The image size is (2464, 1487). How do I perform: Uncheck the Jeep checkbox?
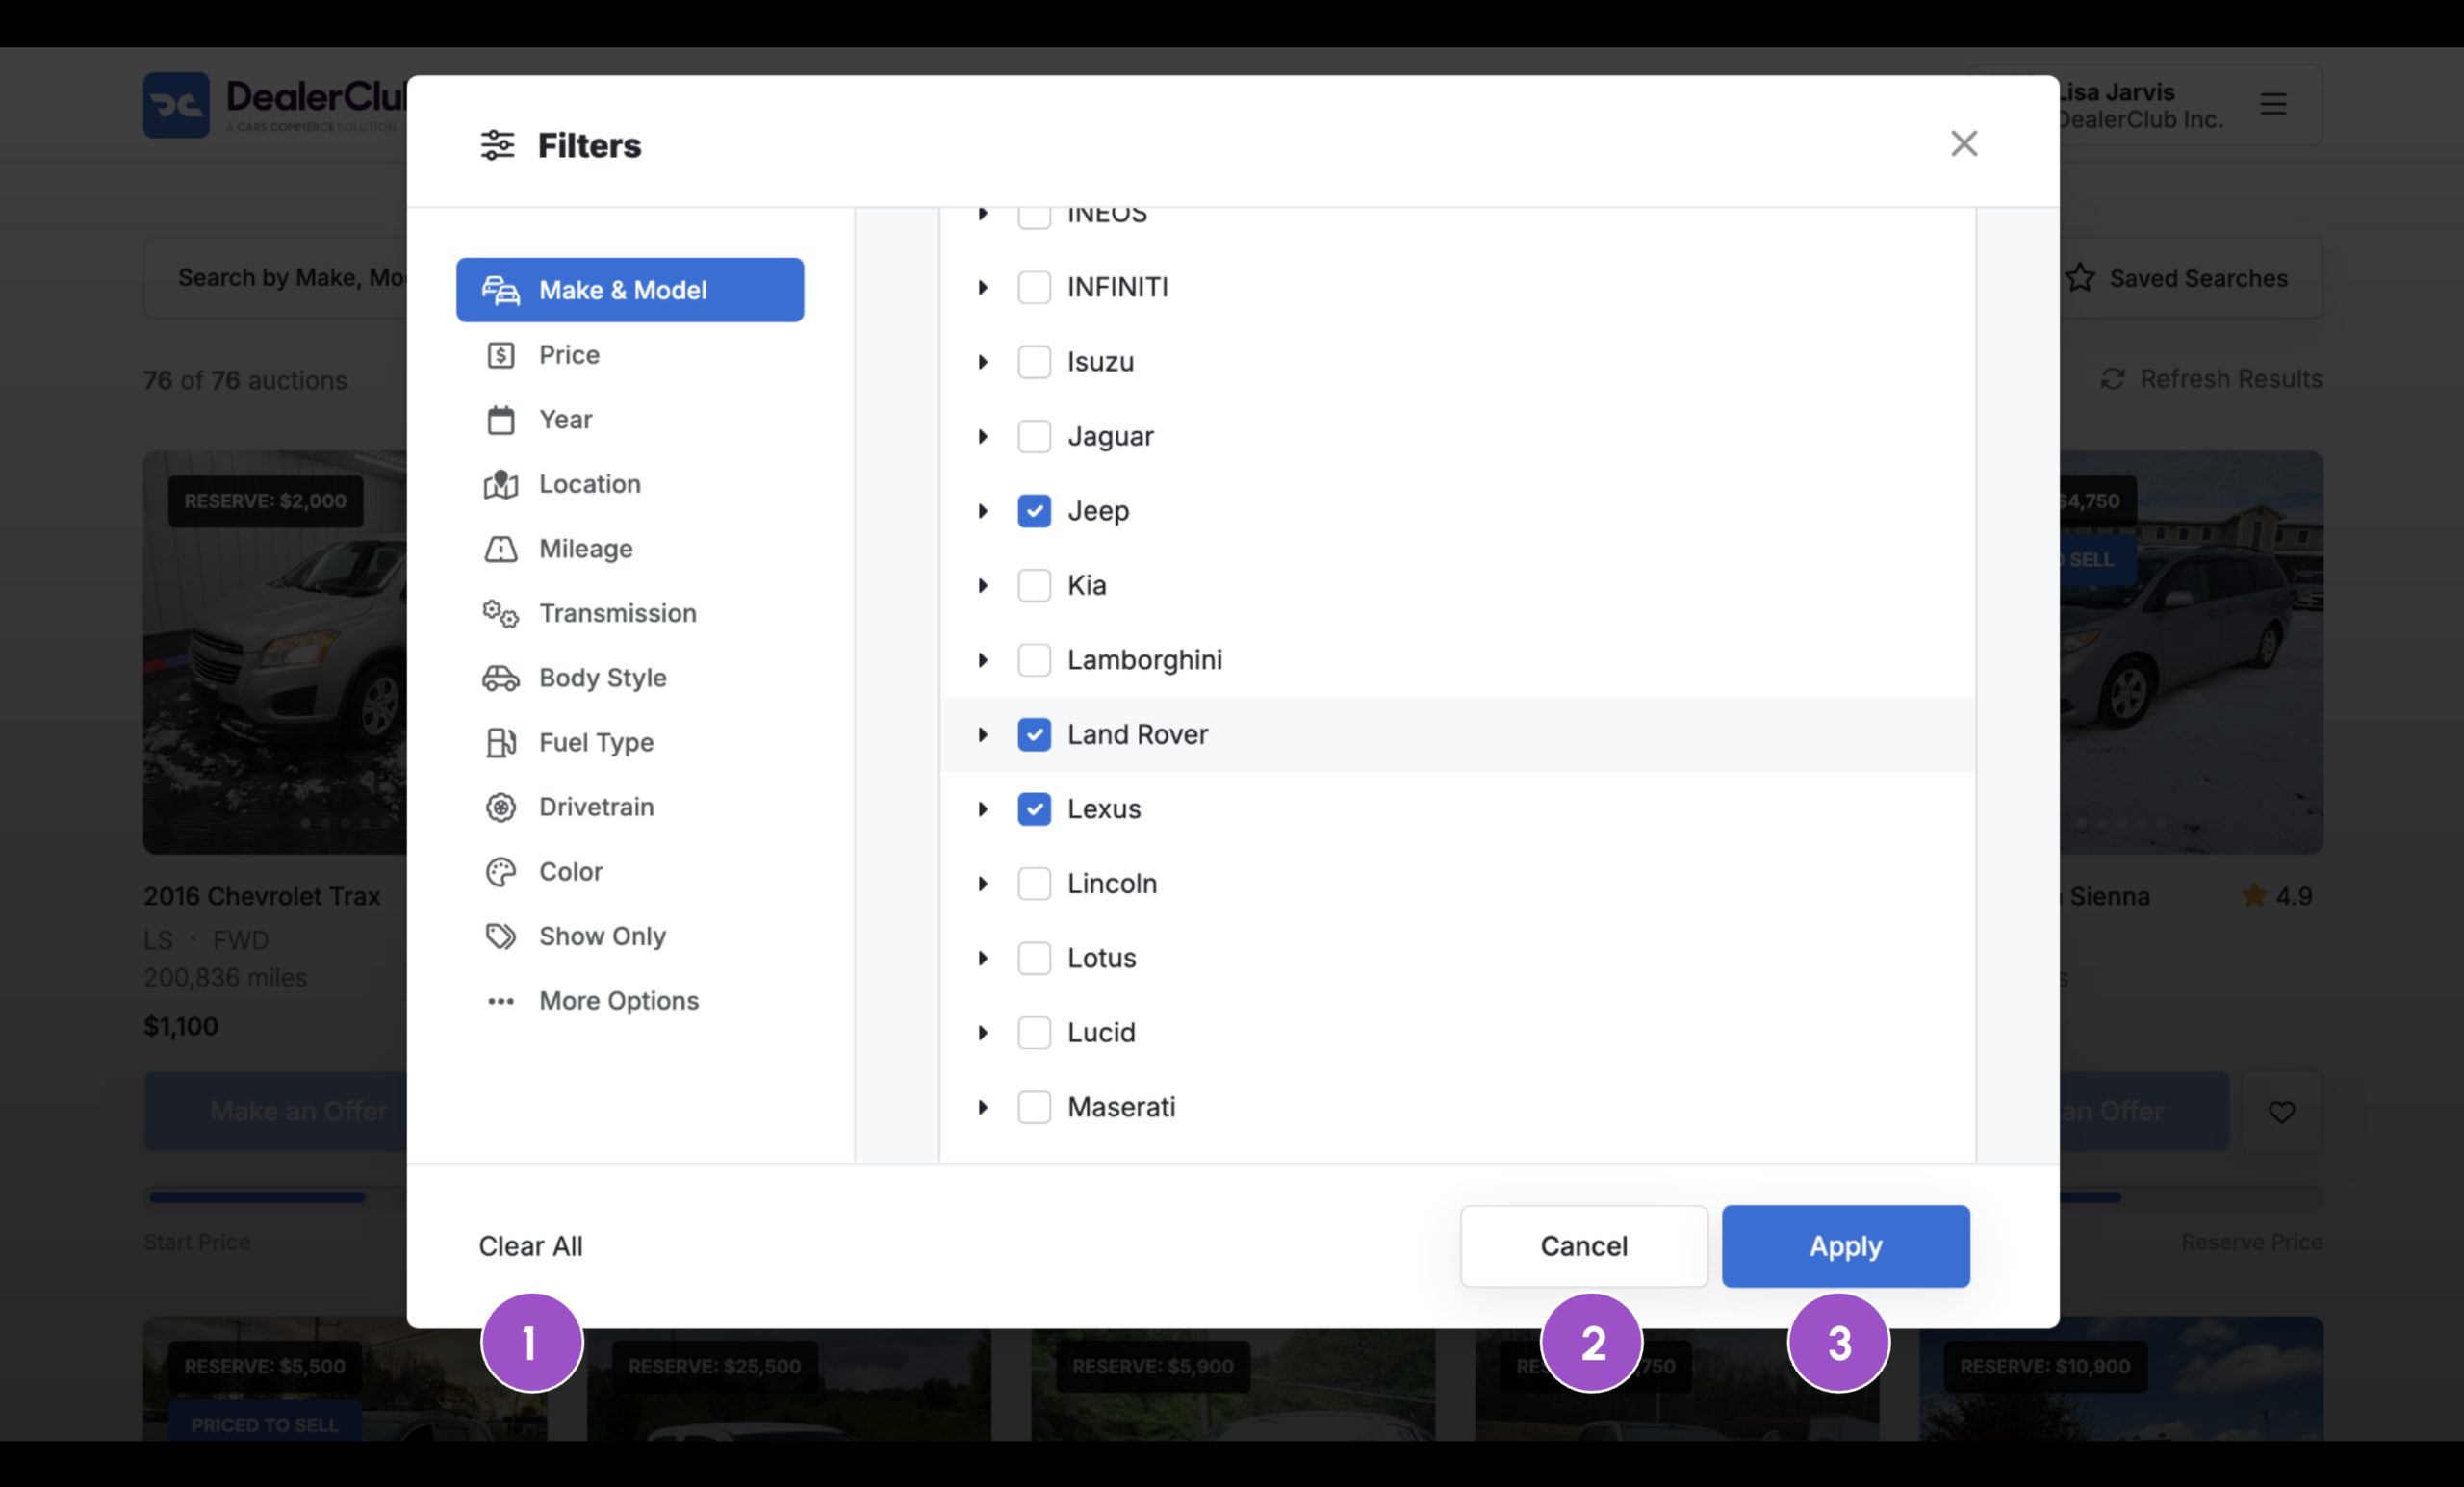(x=1034, y=511)
